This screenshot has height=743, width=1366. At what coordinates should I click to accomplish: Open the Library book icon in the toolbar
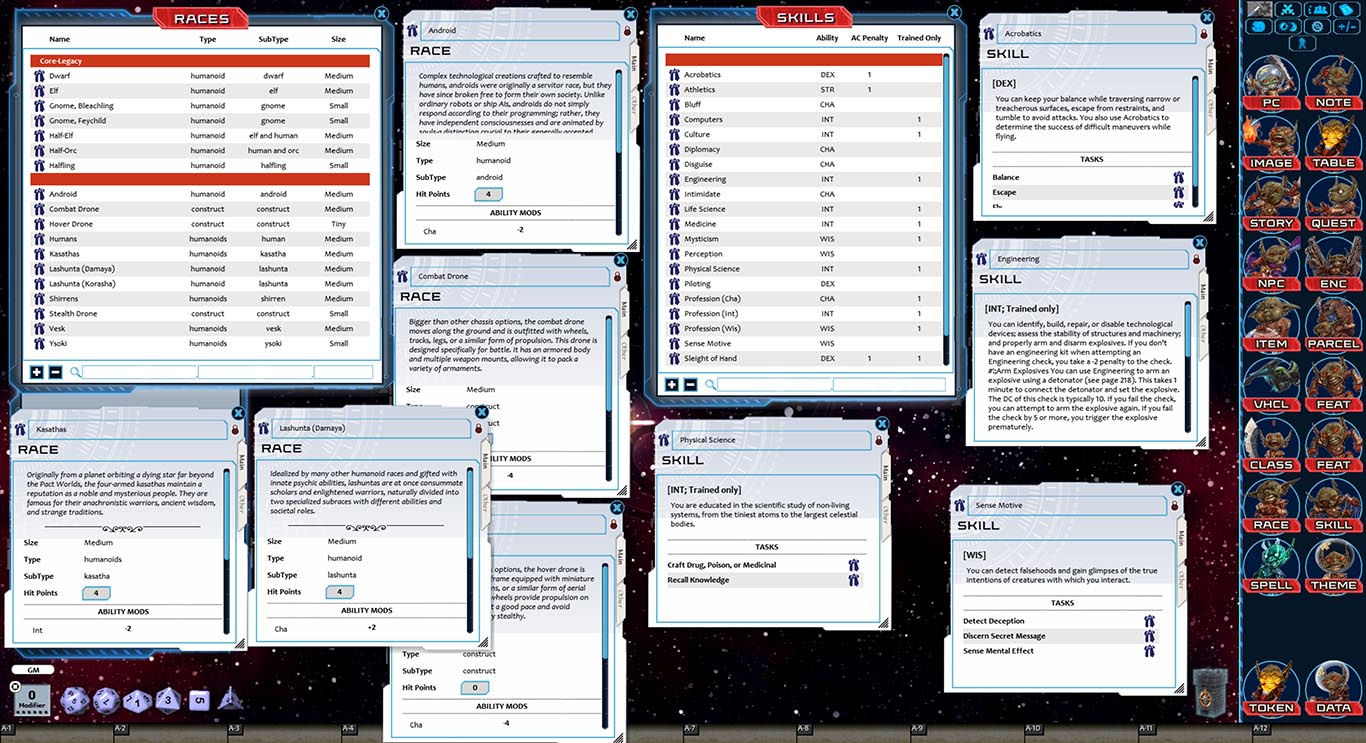point(1346,10)
